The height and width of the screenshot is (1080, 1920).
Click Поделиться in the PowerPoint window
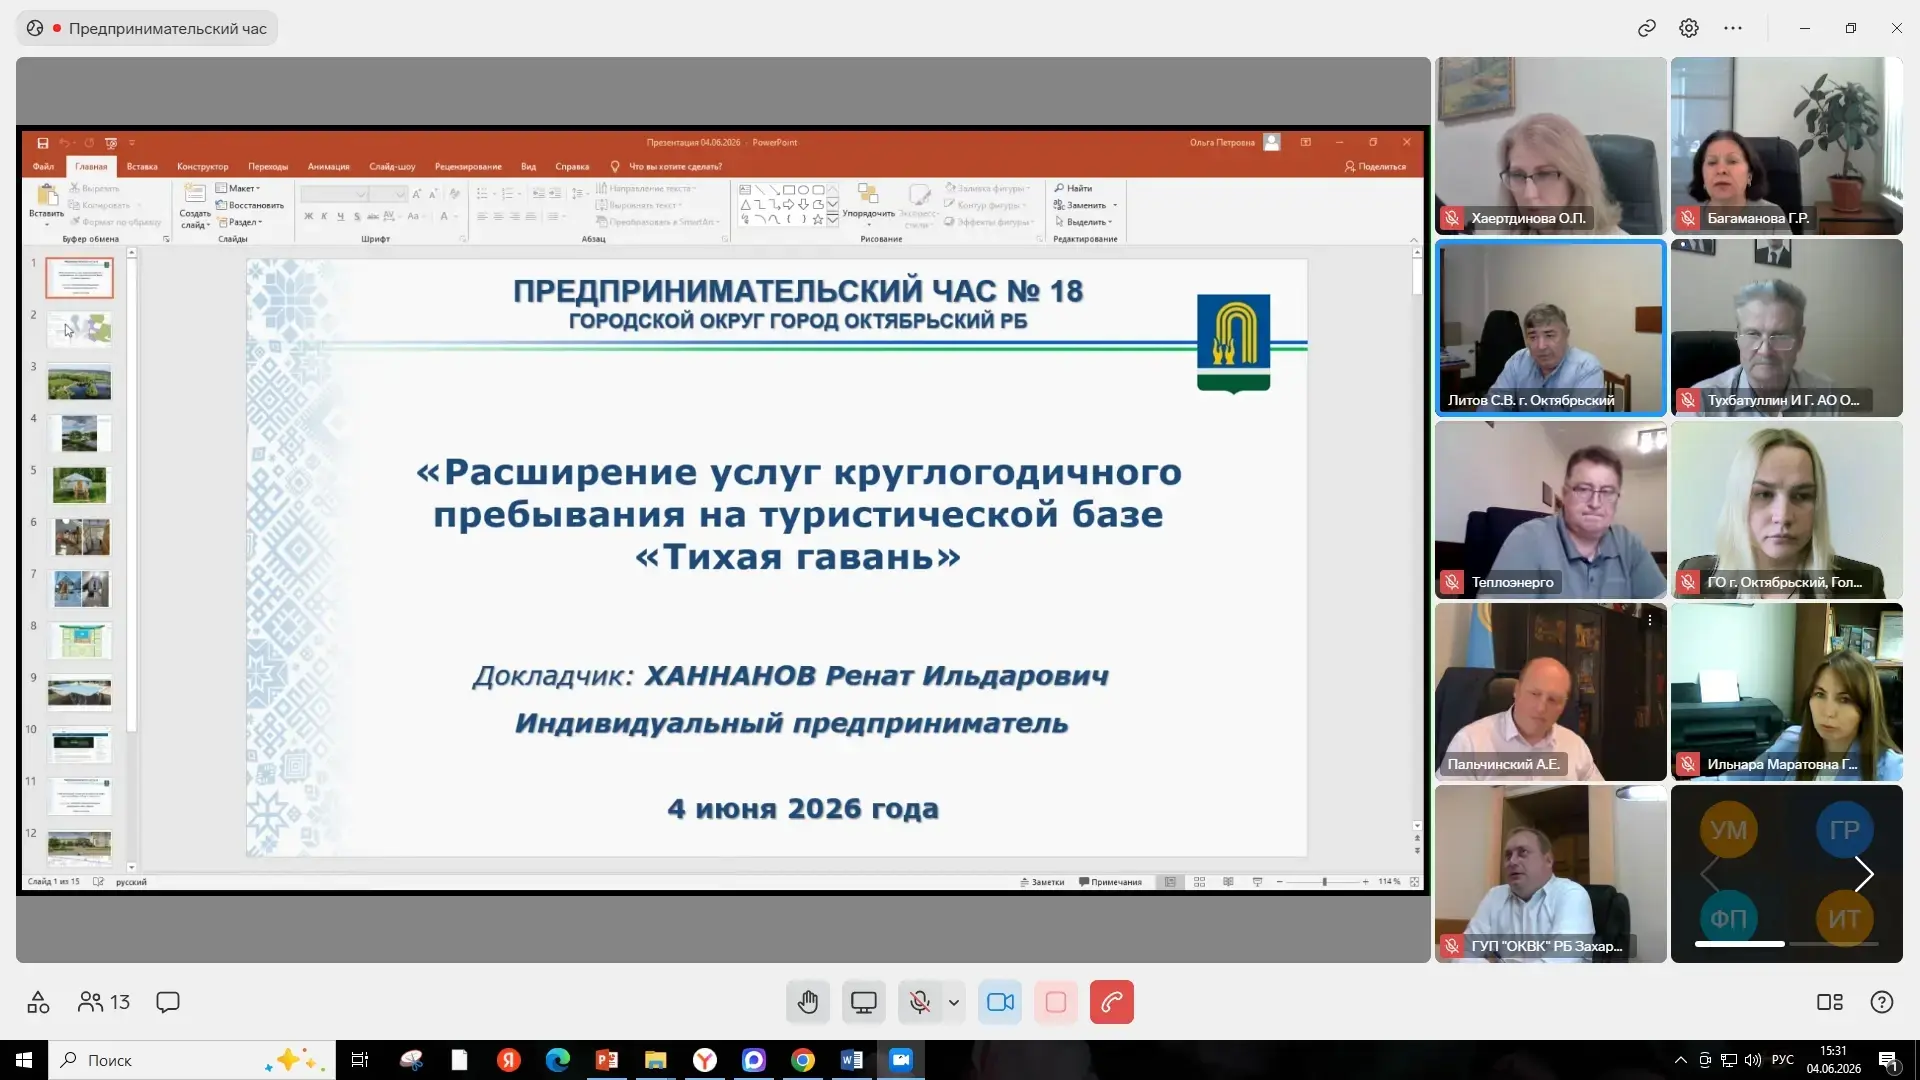(x=1376, y=167)
